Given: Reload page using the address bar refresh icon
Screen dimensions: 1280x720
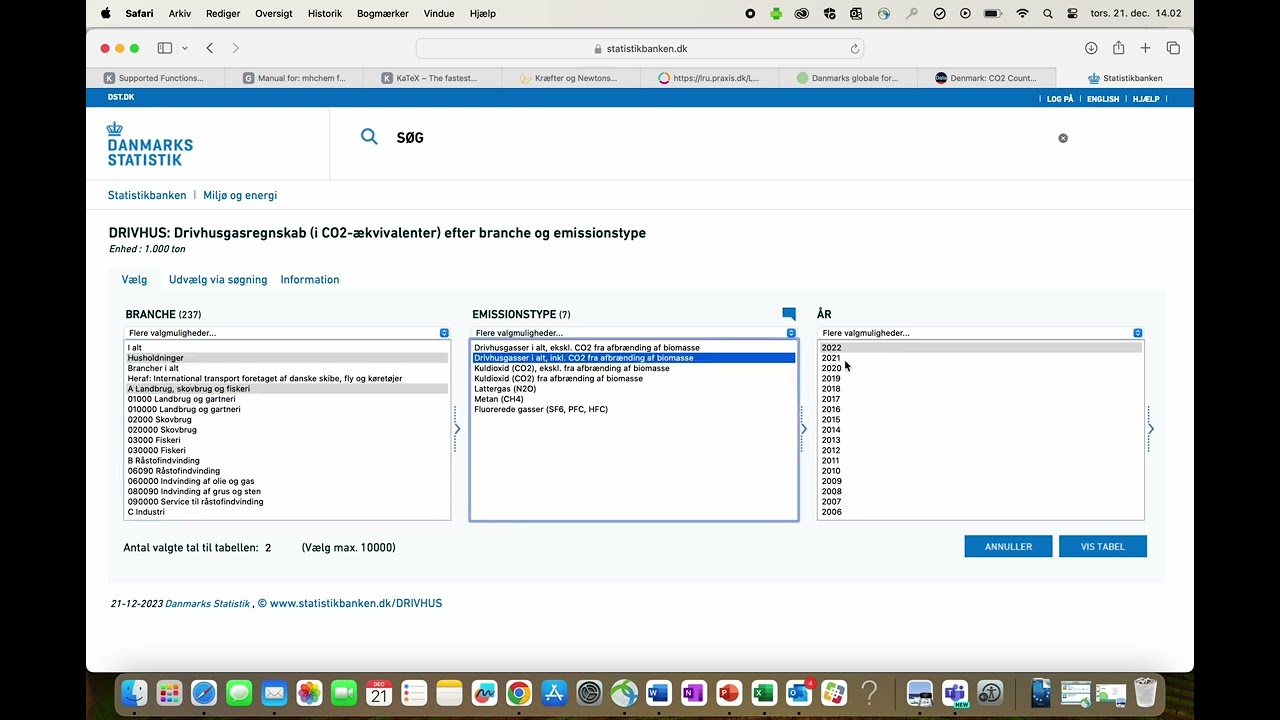Looking at the screenshot, I should 855,48.
